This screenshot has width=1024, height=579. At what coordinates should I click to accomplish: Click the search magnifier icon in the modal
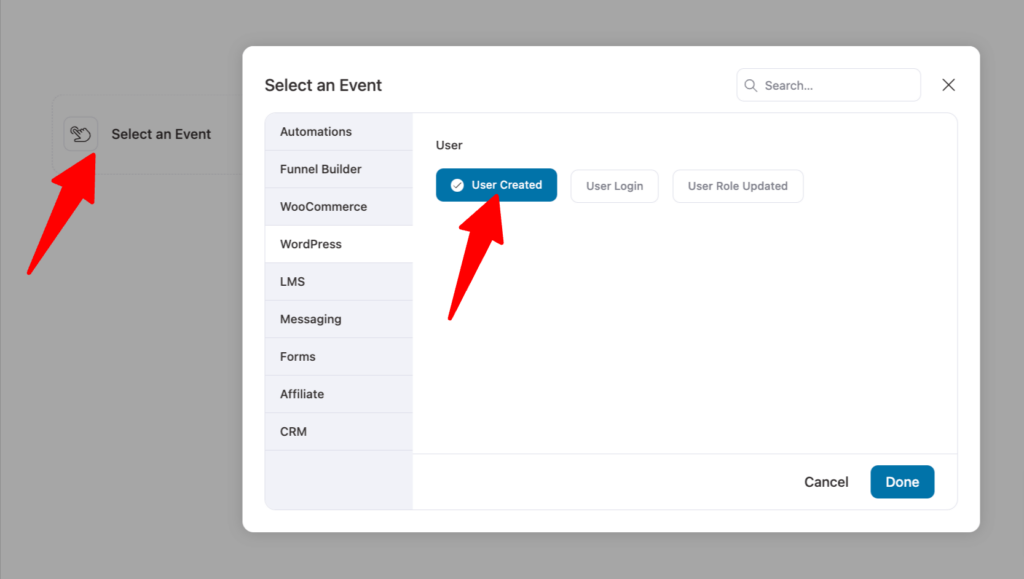pos(751,85)
